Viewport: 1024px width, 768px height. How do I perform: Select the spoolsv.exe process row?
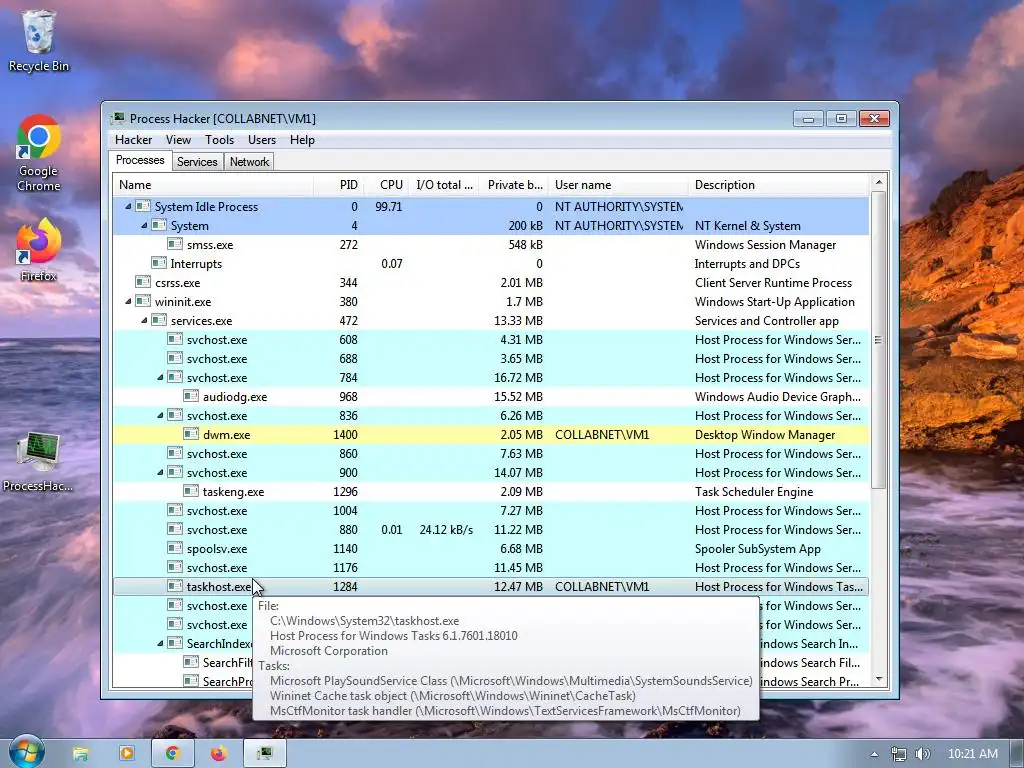490,549
